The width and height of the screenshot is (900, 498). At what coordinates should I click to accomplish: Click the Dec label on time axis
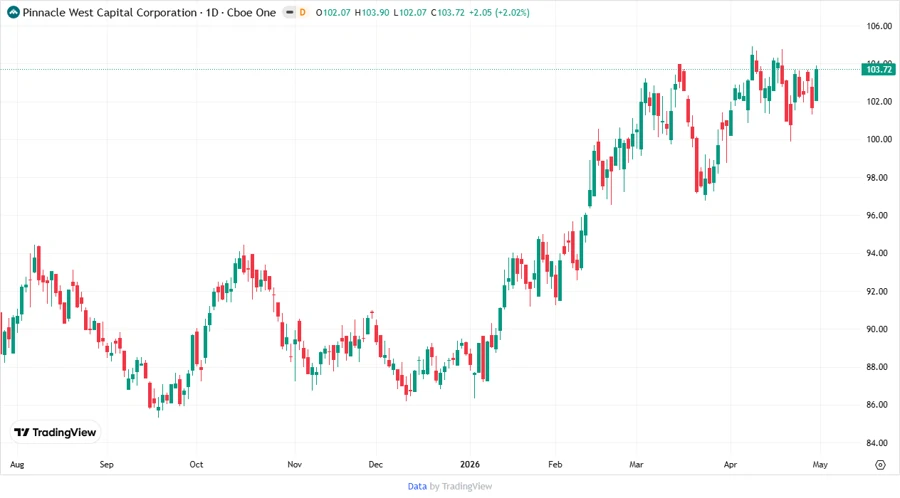375,465
